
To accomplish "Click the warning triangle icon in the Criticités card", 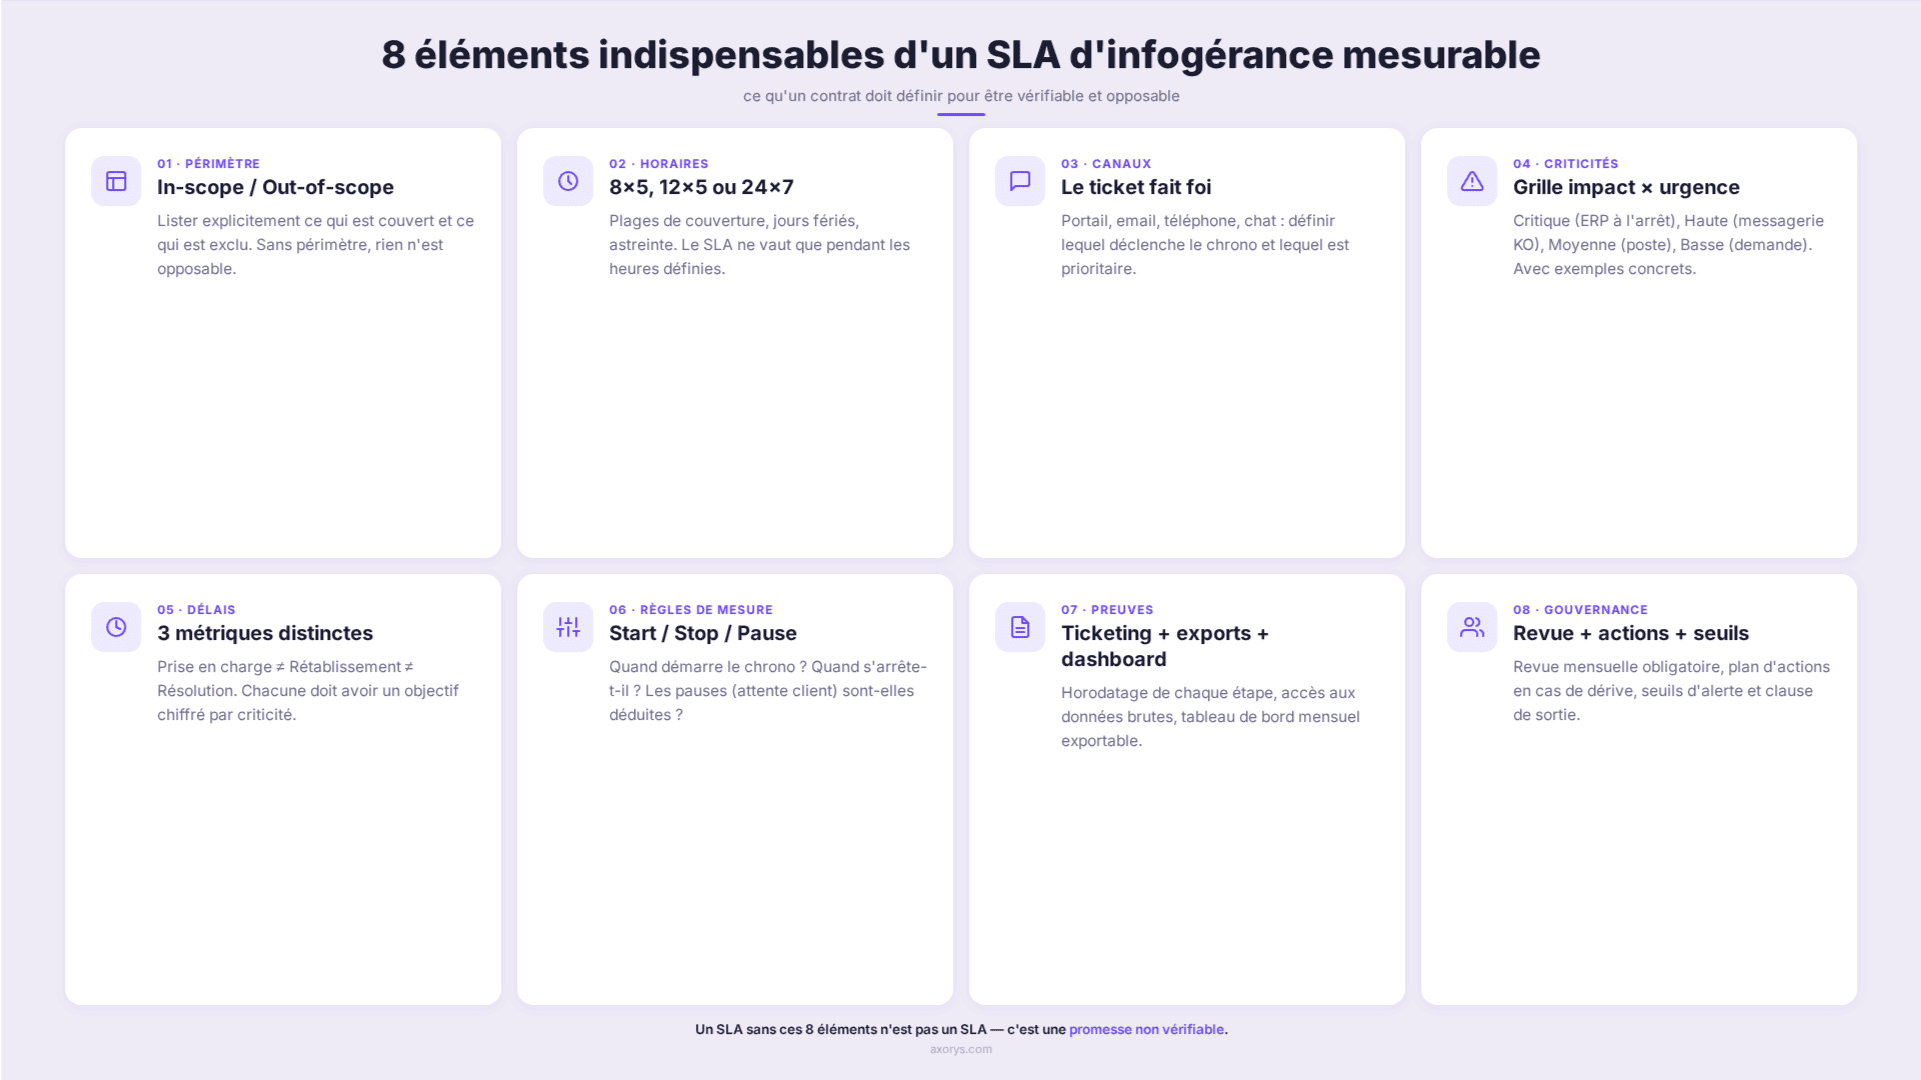I will [x=1472, y=181].
